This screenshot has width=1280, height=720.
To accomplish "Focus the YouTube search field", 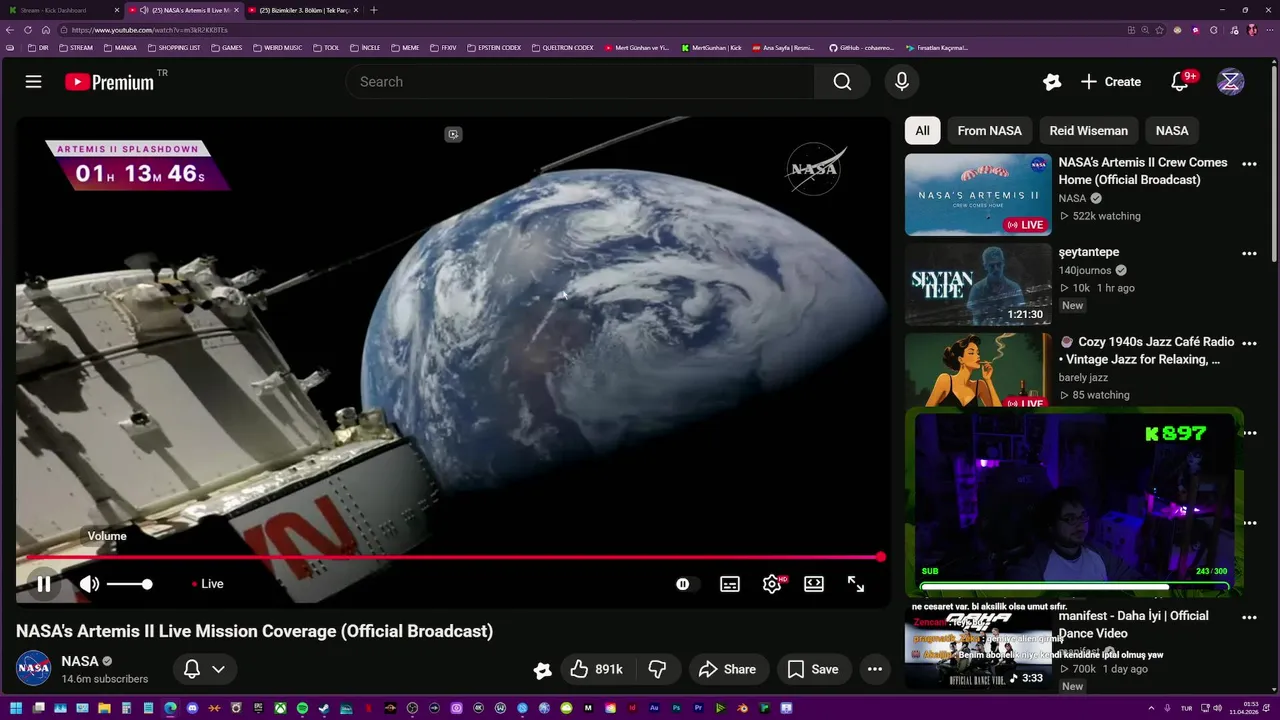I will point(580,82).
